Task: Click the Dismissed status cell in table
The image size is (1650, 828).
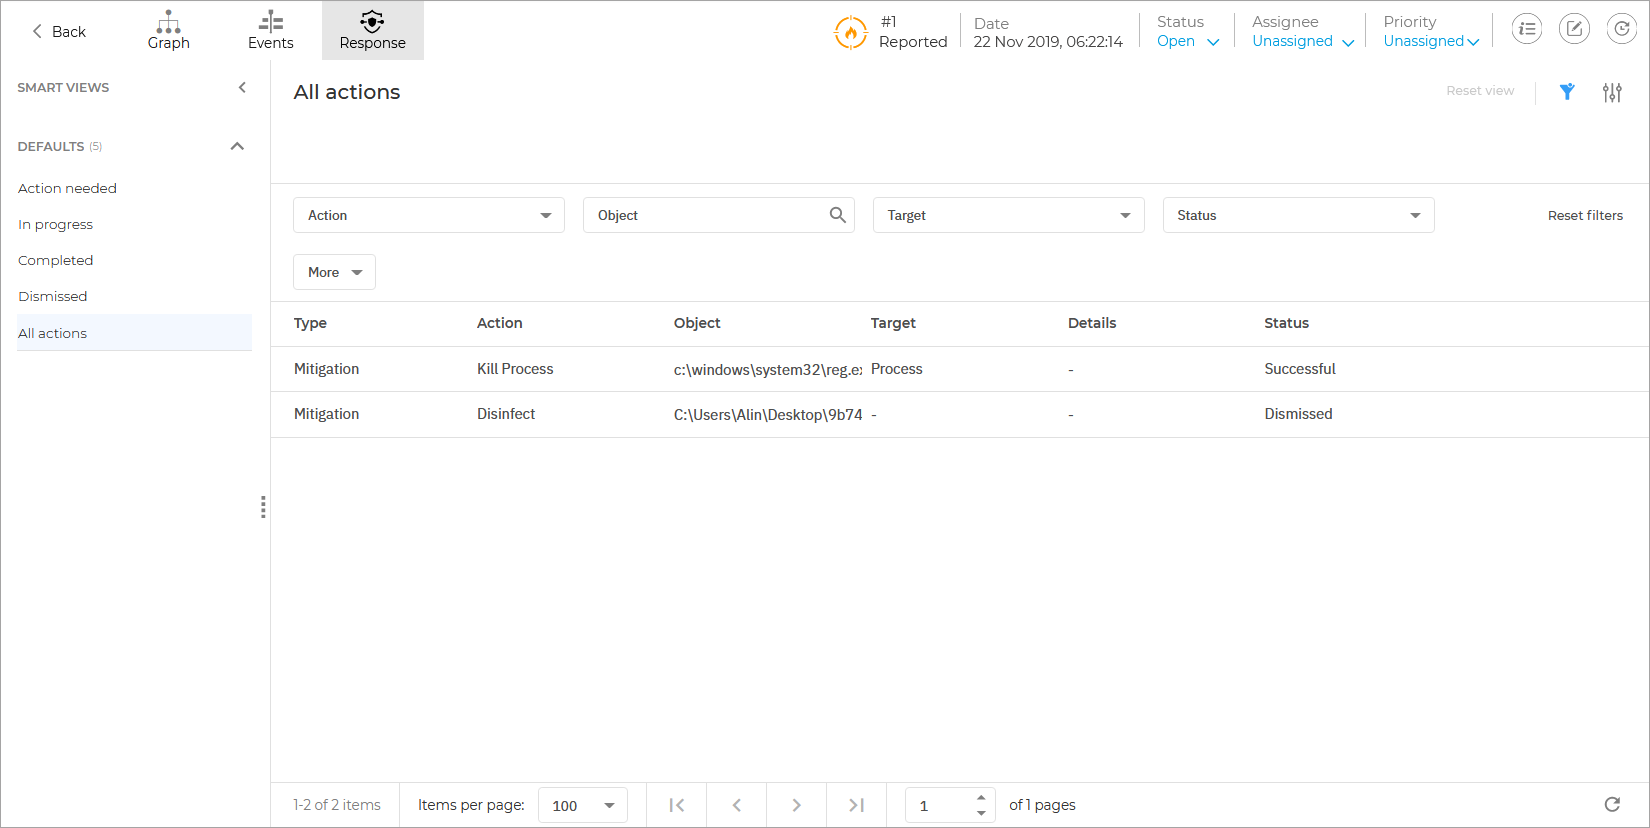Action: point(1298,414)
